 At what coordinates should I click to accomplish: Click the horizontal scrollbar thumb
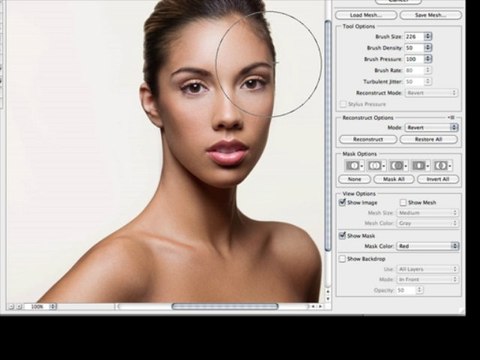coord(225,306)
